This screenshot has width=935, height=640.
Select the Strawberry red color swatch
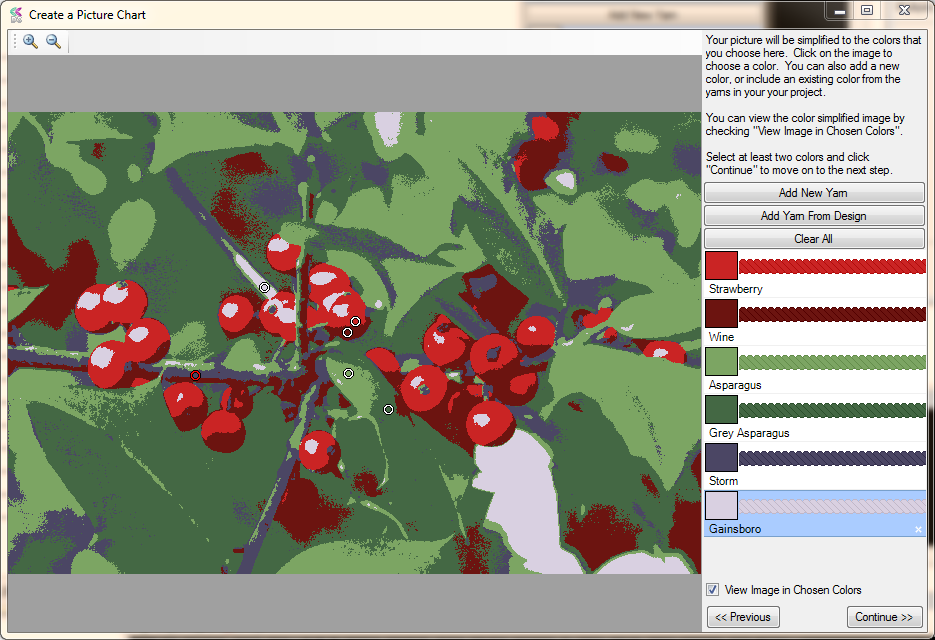(x=721, y=265)
